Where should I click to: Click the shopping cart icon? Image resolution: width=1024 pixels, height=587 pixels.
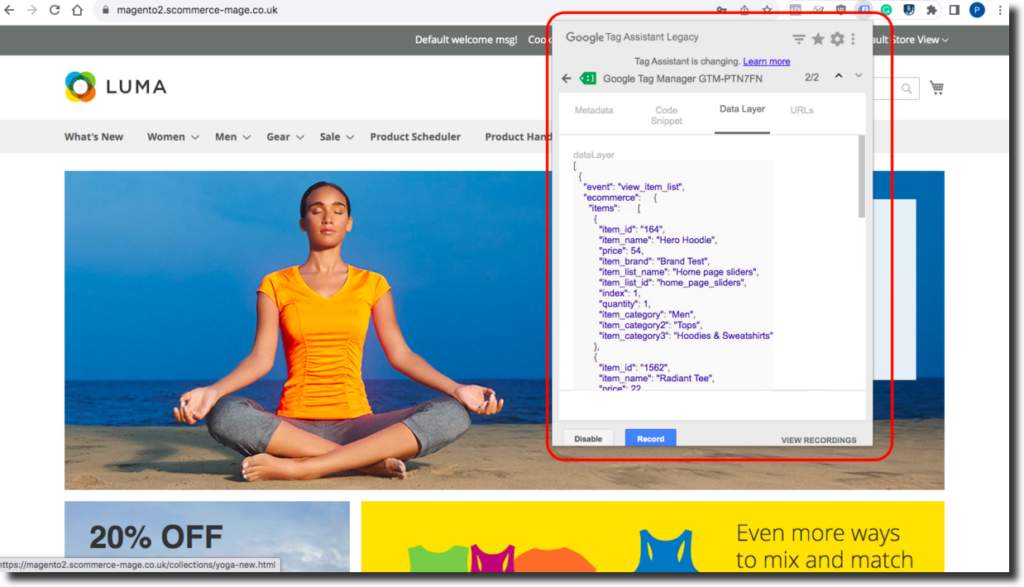pos(936,88)
